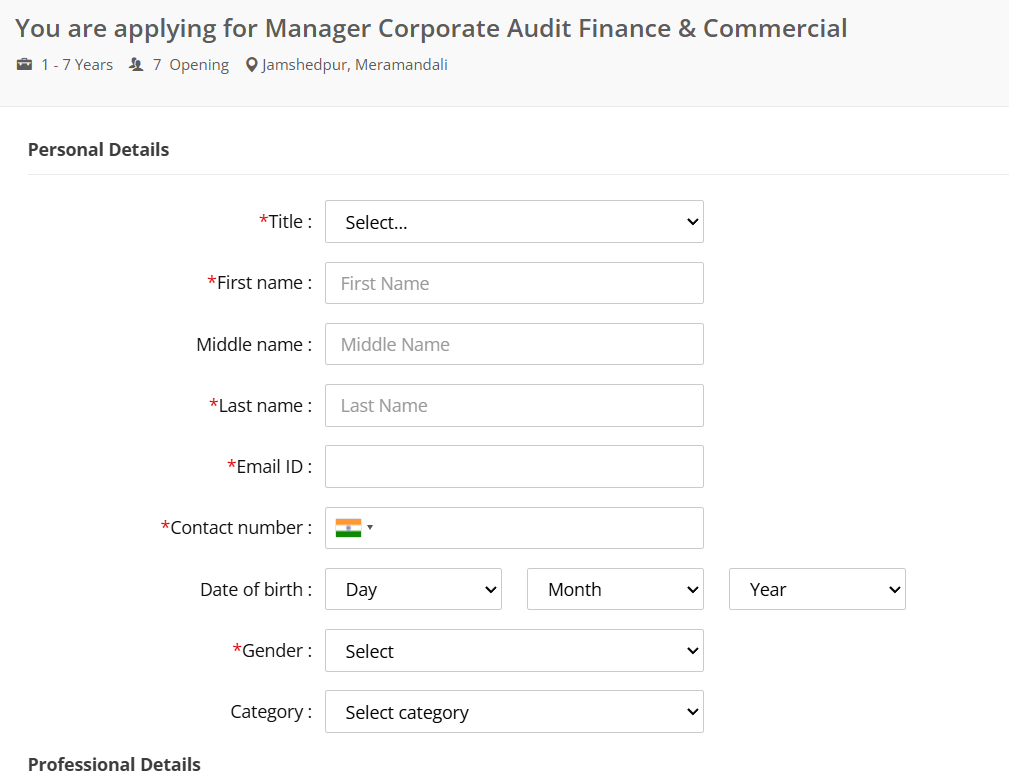Click the Professional Details section heading
This screenshot has width=1009, height=774.
(x=114, y=764)
